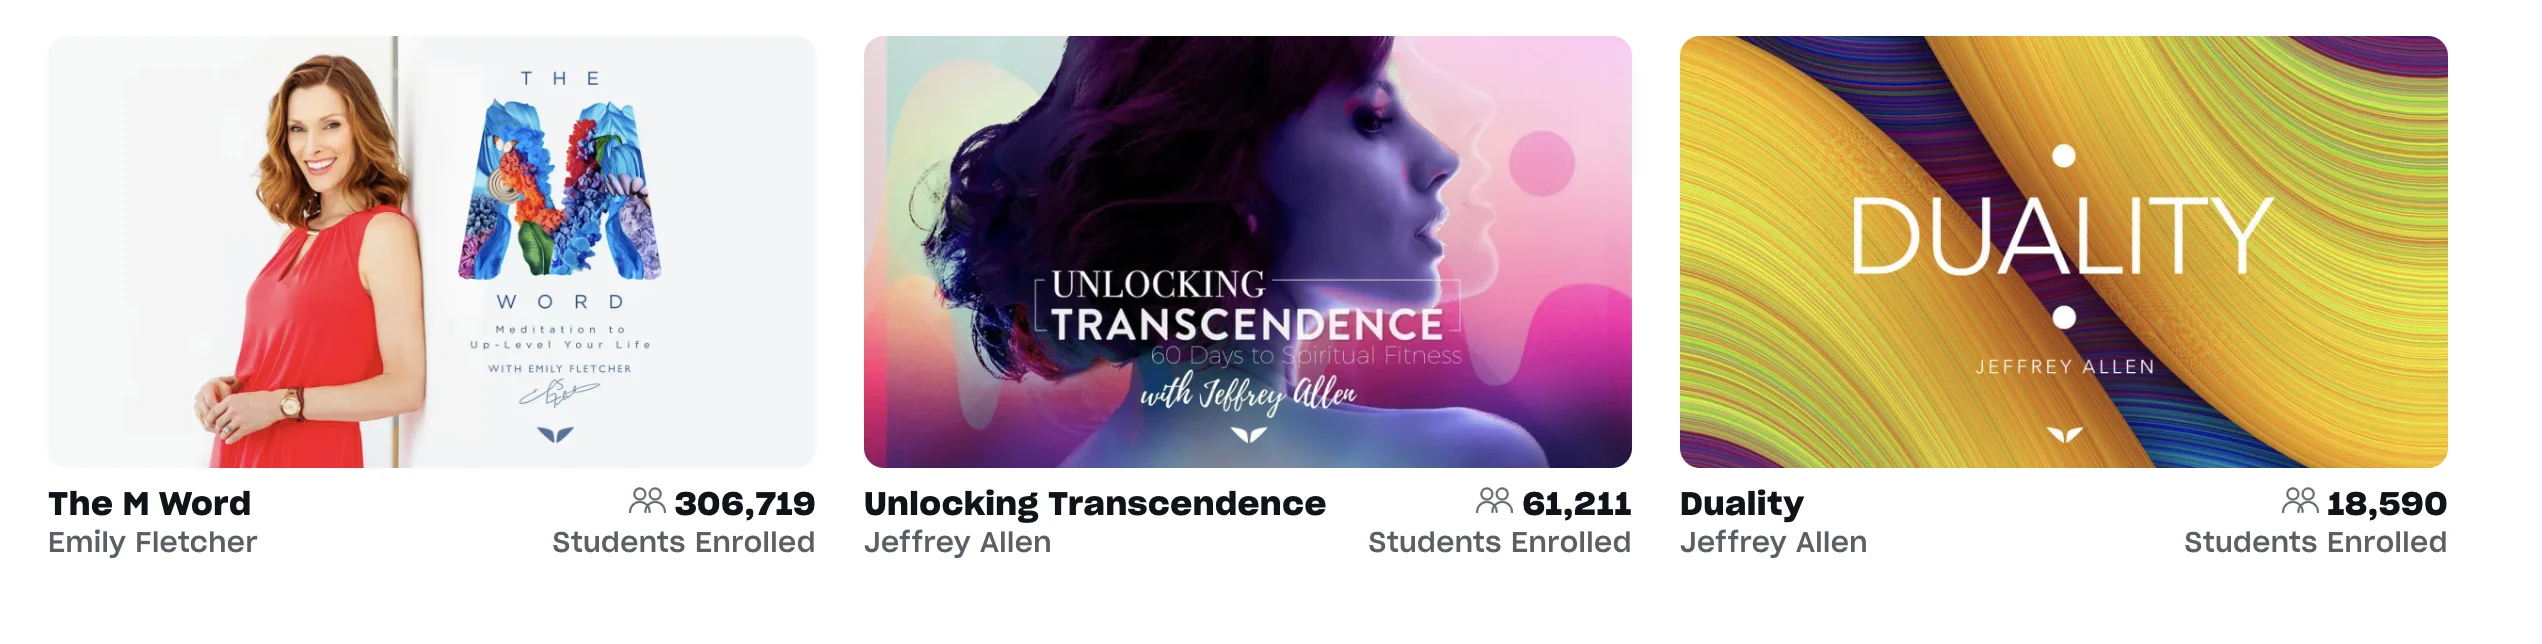Click the Mindvalley logo on Unlocking Transcendence cover

pos(1249,434)
